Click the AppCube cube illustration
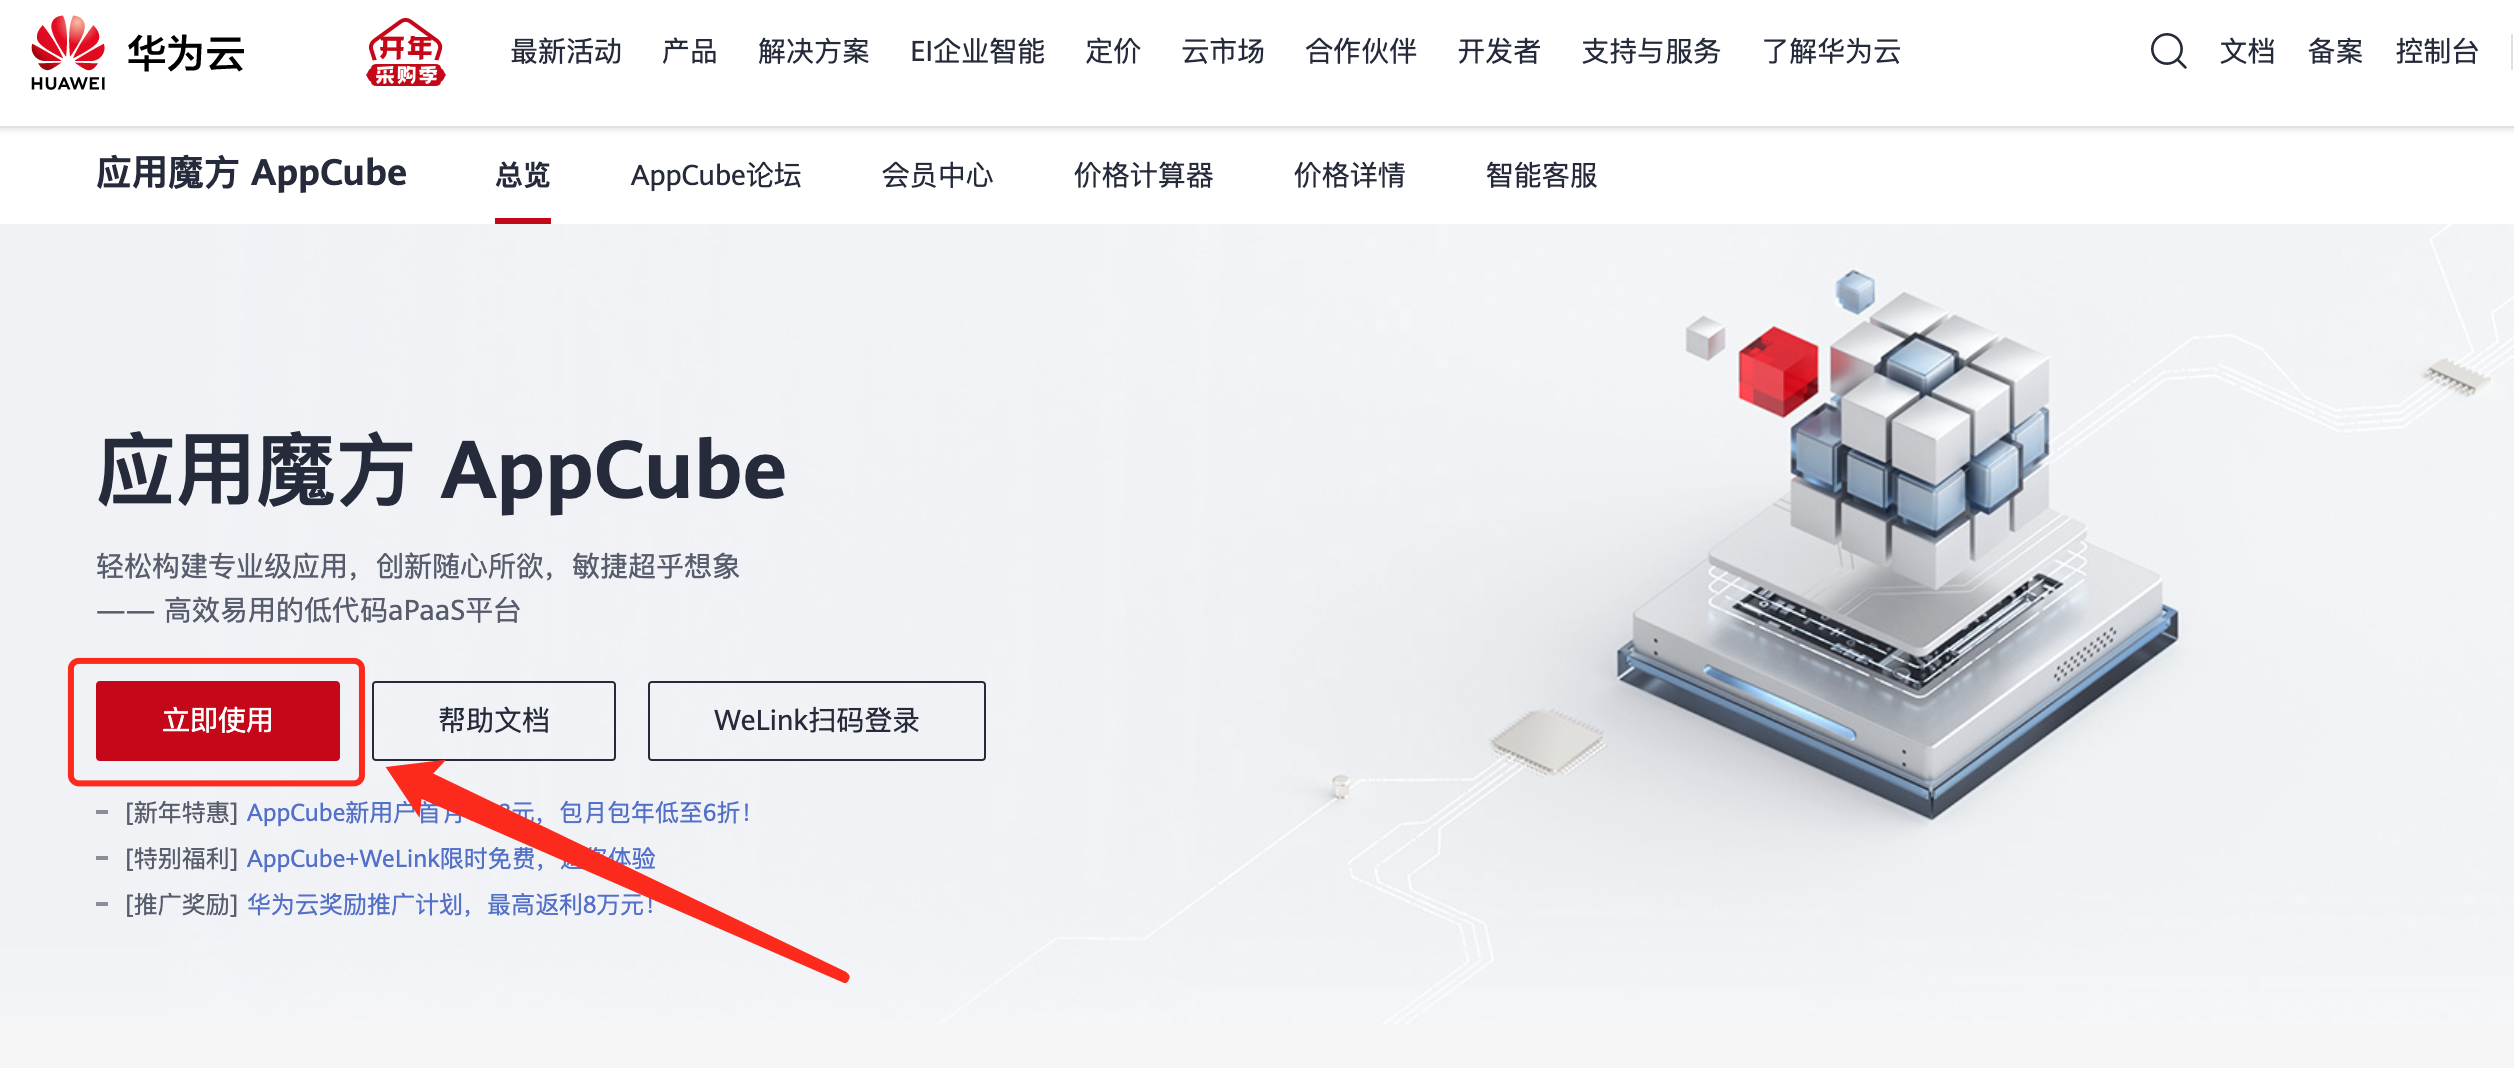2514x1068 pixels. (x=1896, y=545)
